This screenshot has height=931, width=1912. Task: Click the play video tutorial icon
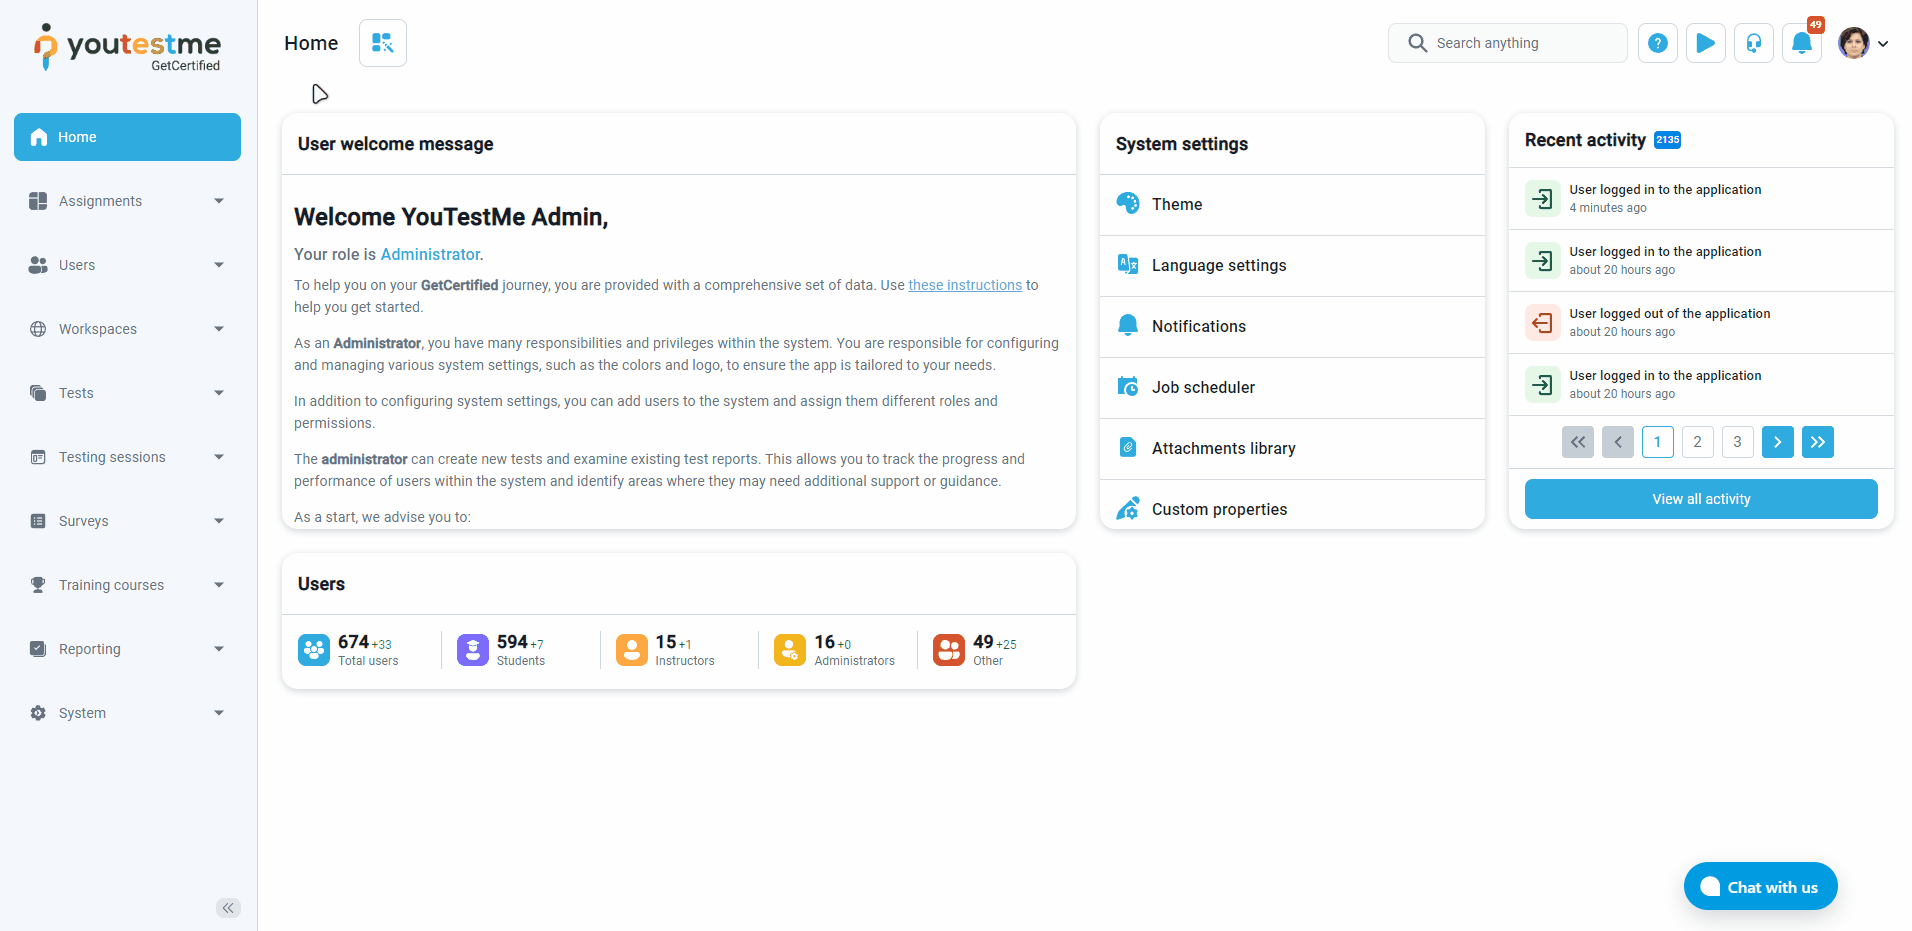click(x=1705, y=43)
